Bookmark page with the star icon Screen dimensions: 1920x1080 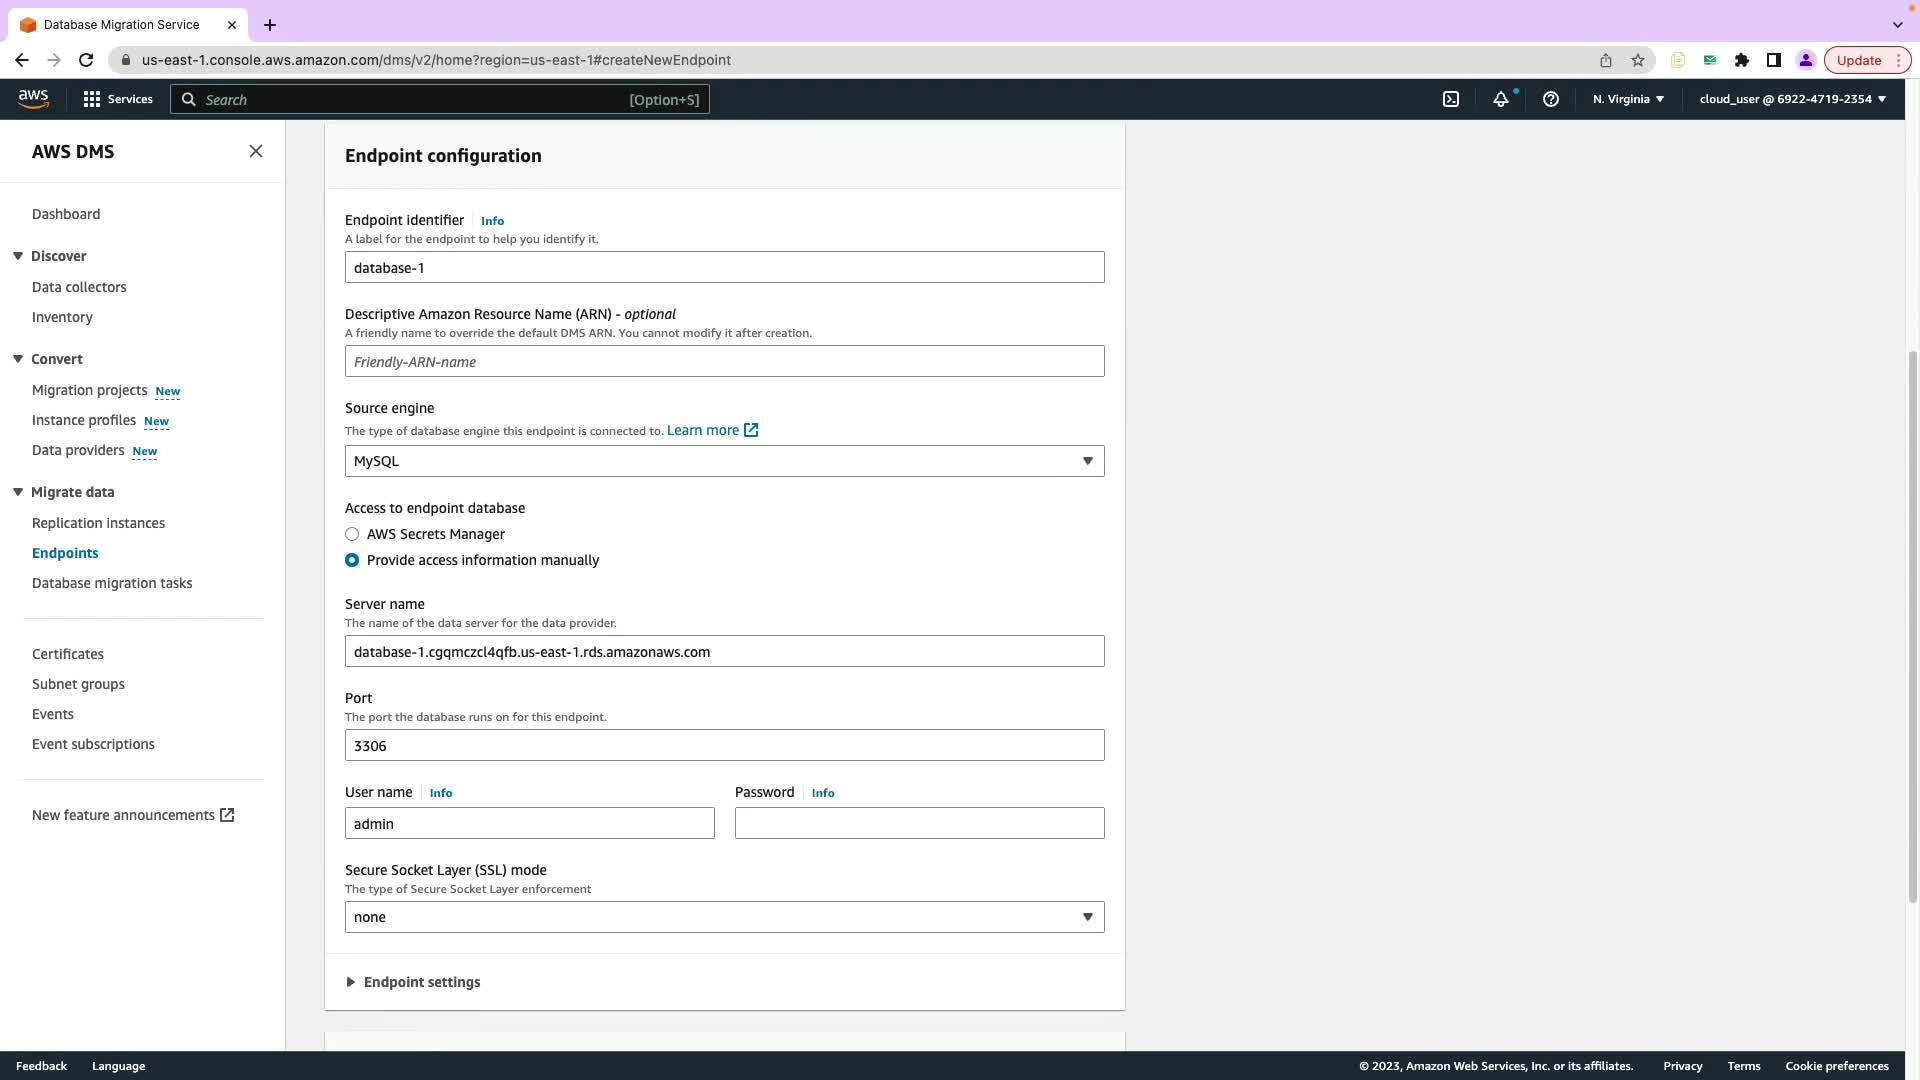tap(1637, 60)
